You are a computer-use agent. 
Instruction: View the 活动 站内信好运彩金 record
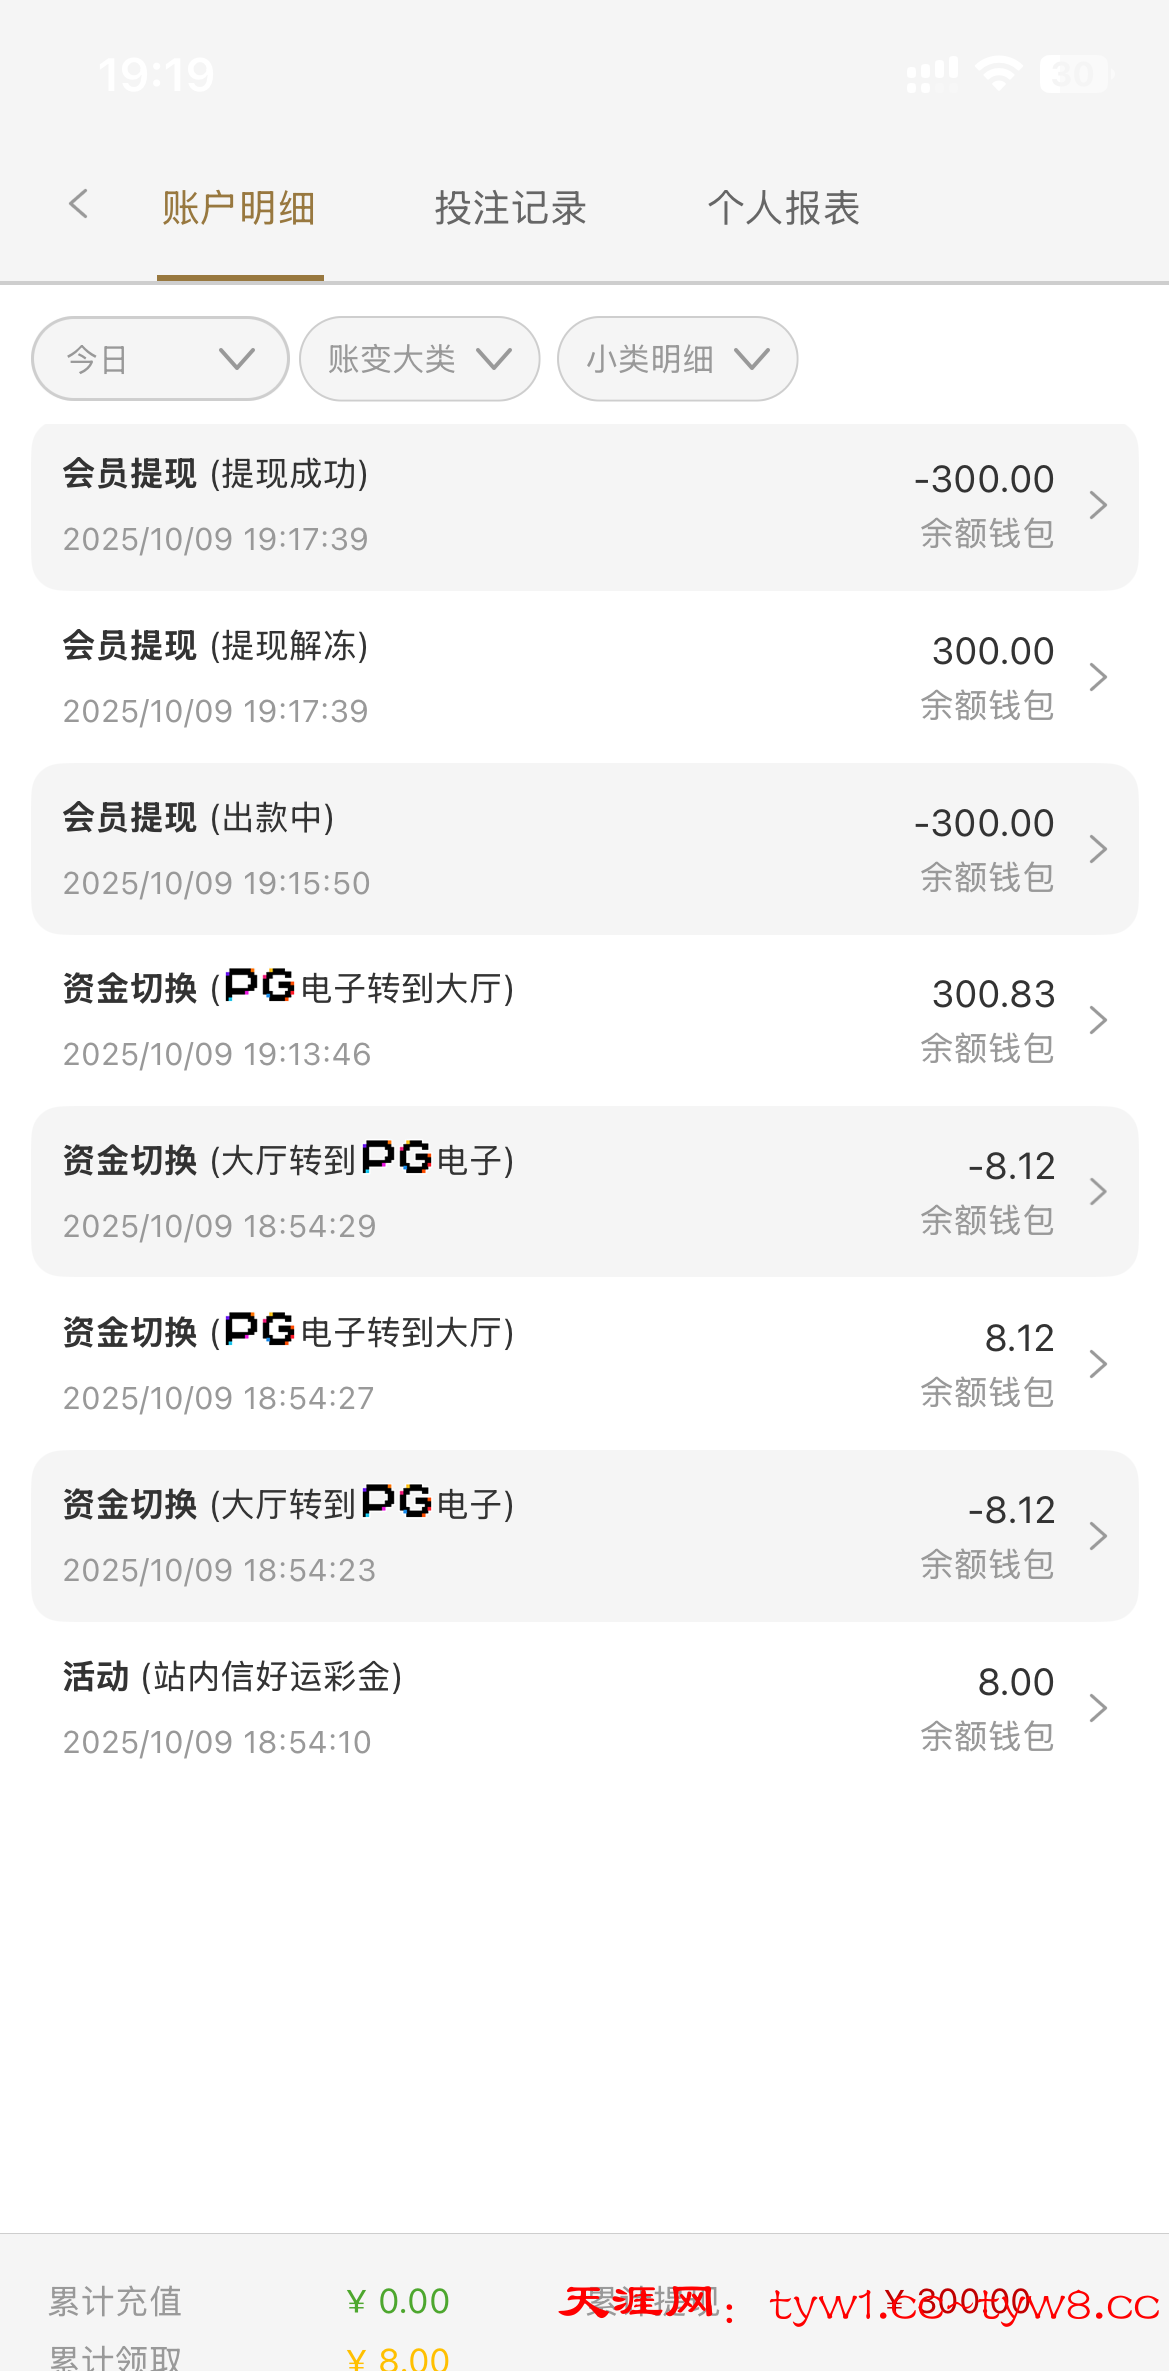[500, 1708]
